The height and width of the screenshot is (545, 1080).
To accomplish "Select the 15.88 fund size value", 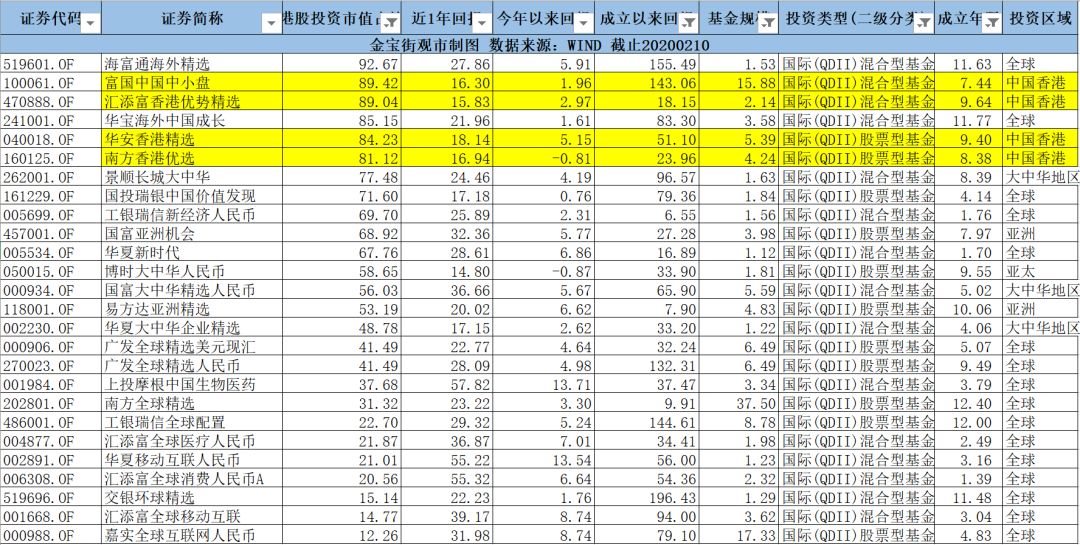I will pos(739,83).
